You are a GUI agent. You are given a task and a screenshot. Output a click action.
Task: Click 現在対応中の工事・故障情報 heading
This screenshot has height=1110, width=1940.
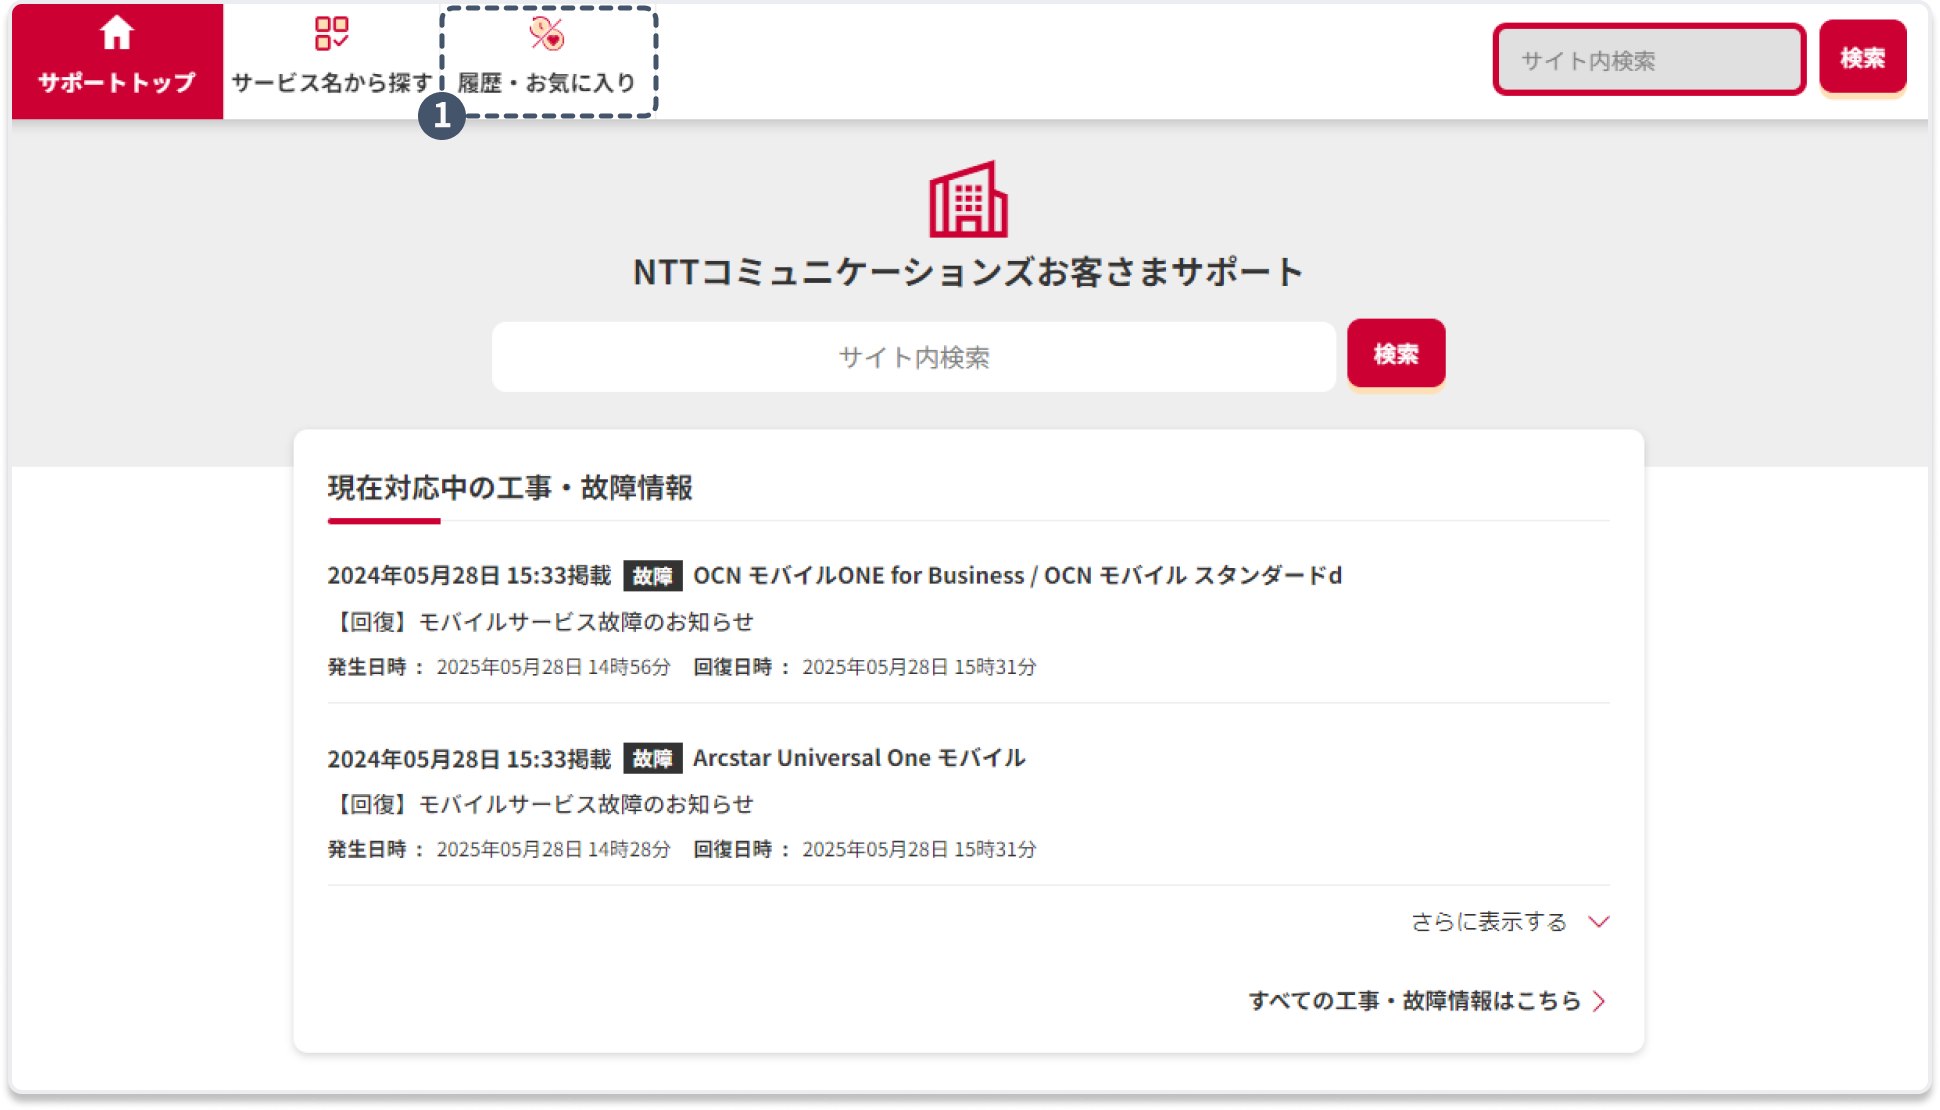click(510, 488)
